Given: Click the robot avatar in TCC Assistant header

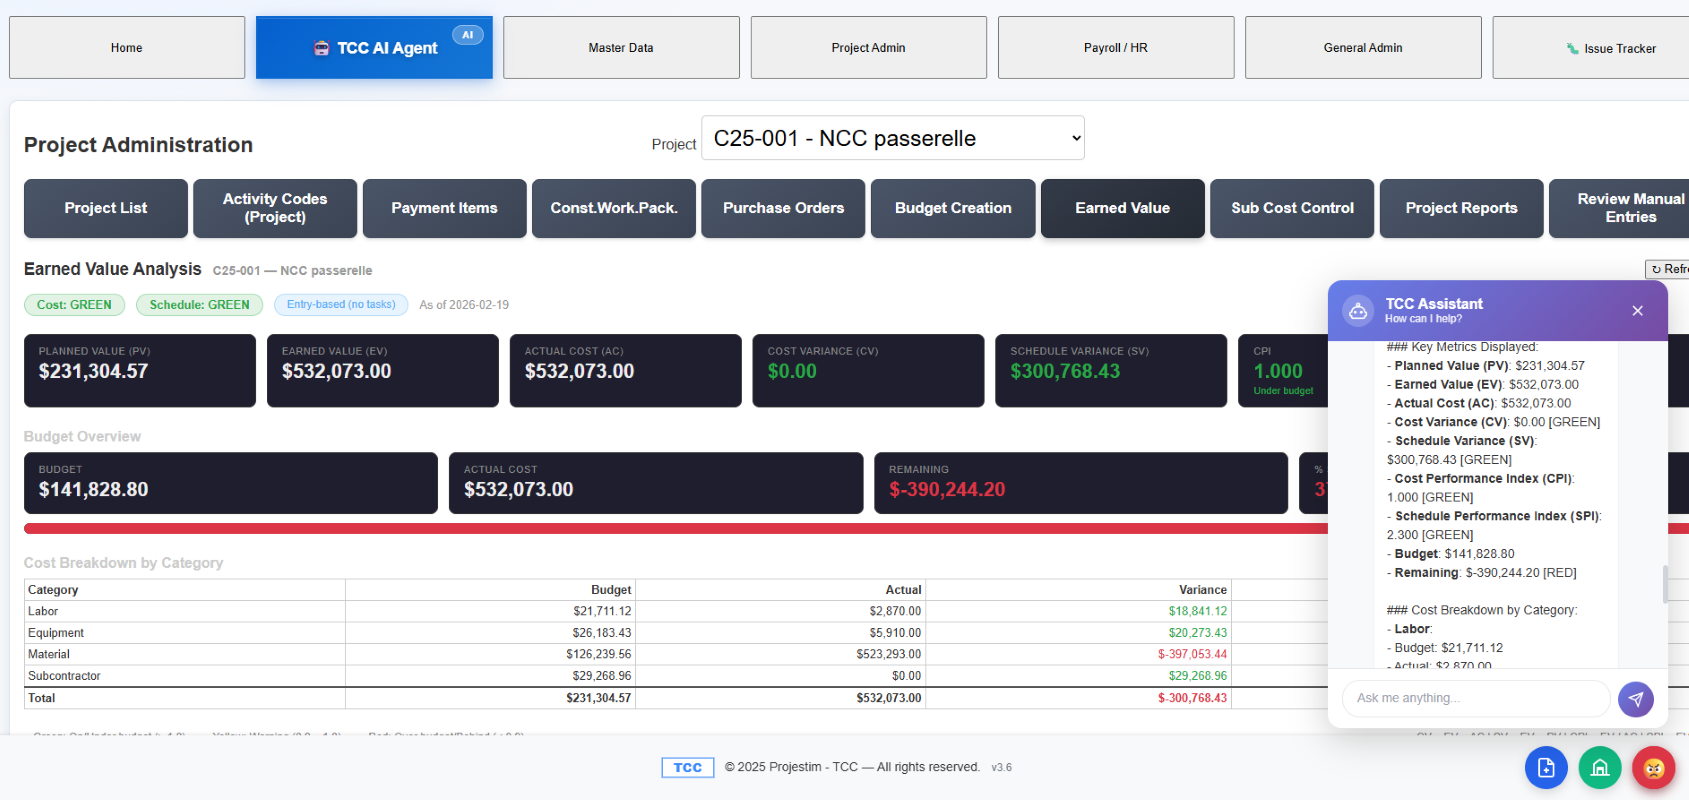Looking at the screenshot, I should click(x=1358, y=311).
